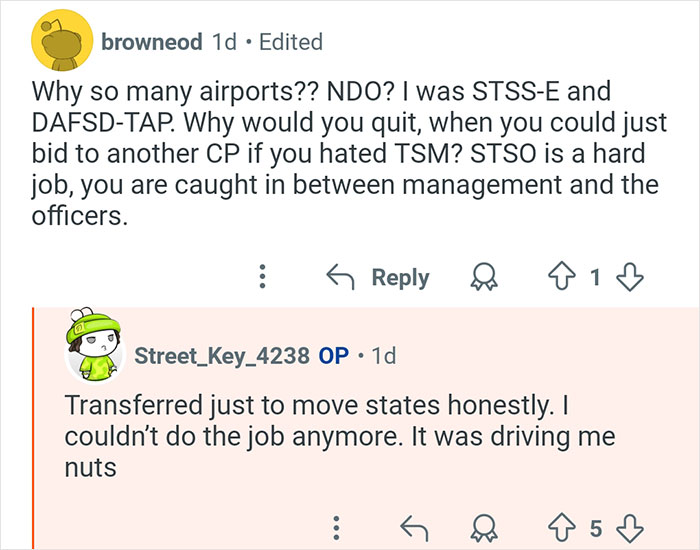Viewport: 700px width, 550px height.
Task: Open the options menu on browneod's comment
Action: point(262,277)
